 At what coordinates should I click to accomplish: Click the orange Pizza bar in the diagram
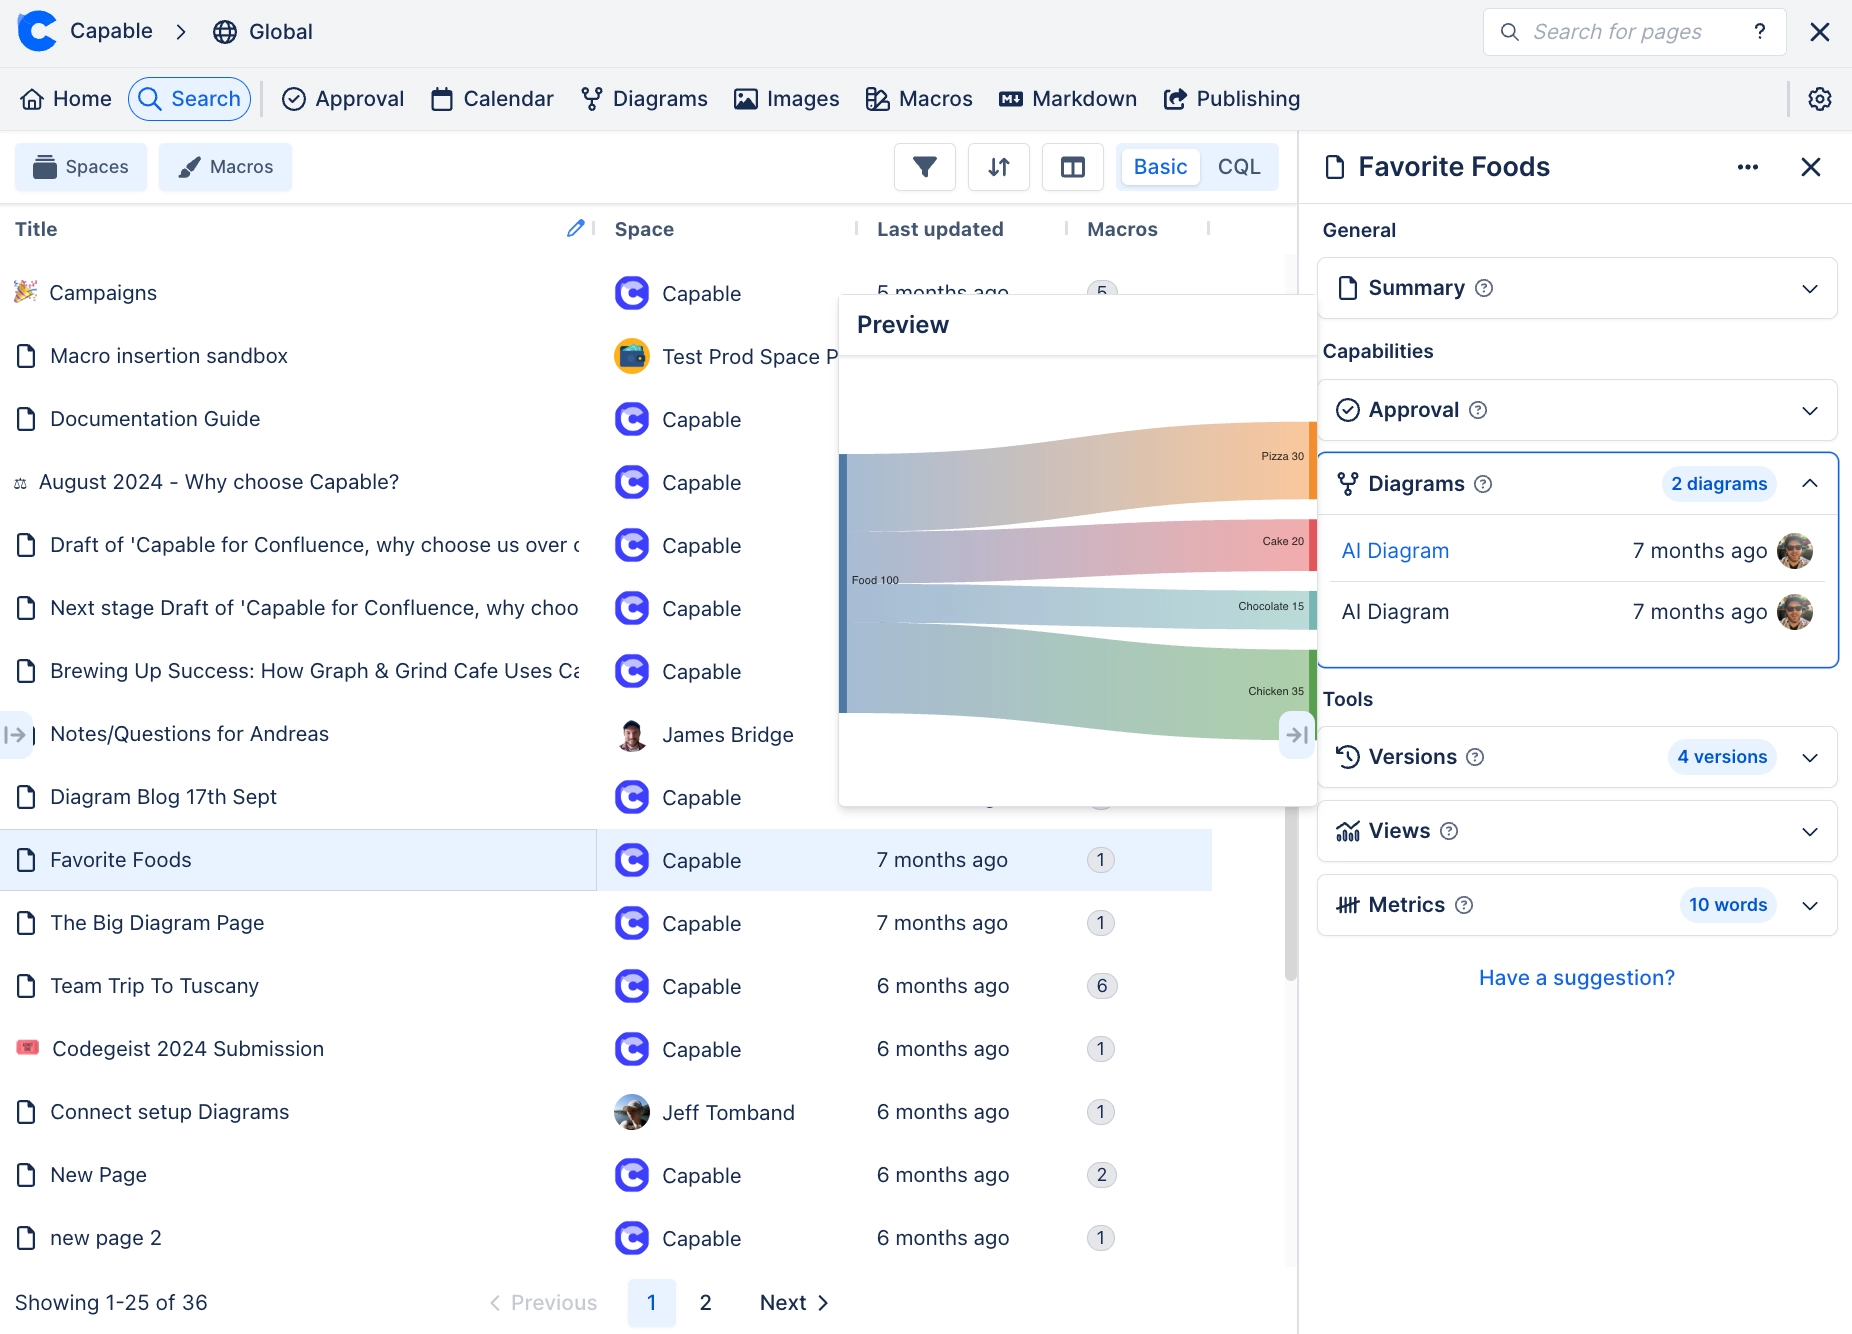(1312, 460)
